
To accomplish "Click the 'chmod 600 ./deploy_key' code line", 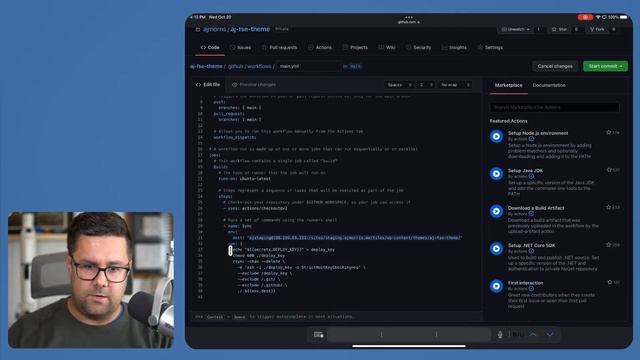I will pyautogui.click(x=258, y=256).
